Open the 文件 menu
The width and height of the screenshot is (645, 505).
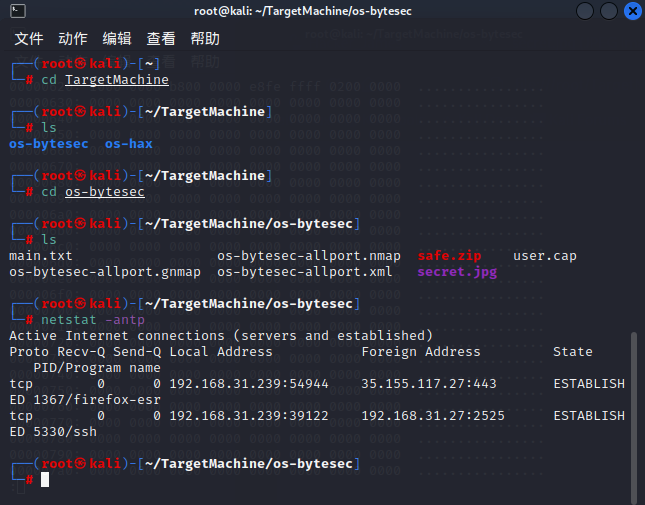[x=29, y=39]
